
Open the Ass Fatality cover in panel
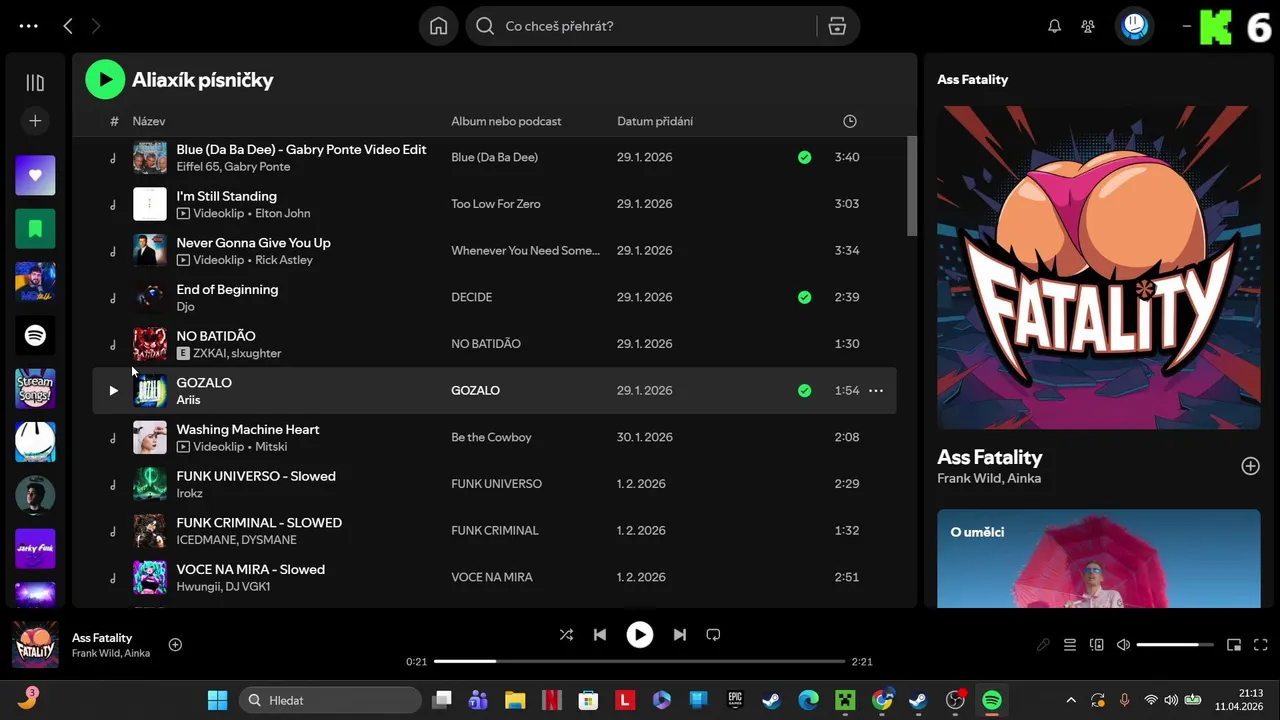click(1099, 267)
